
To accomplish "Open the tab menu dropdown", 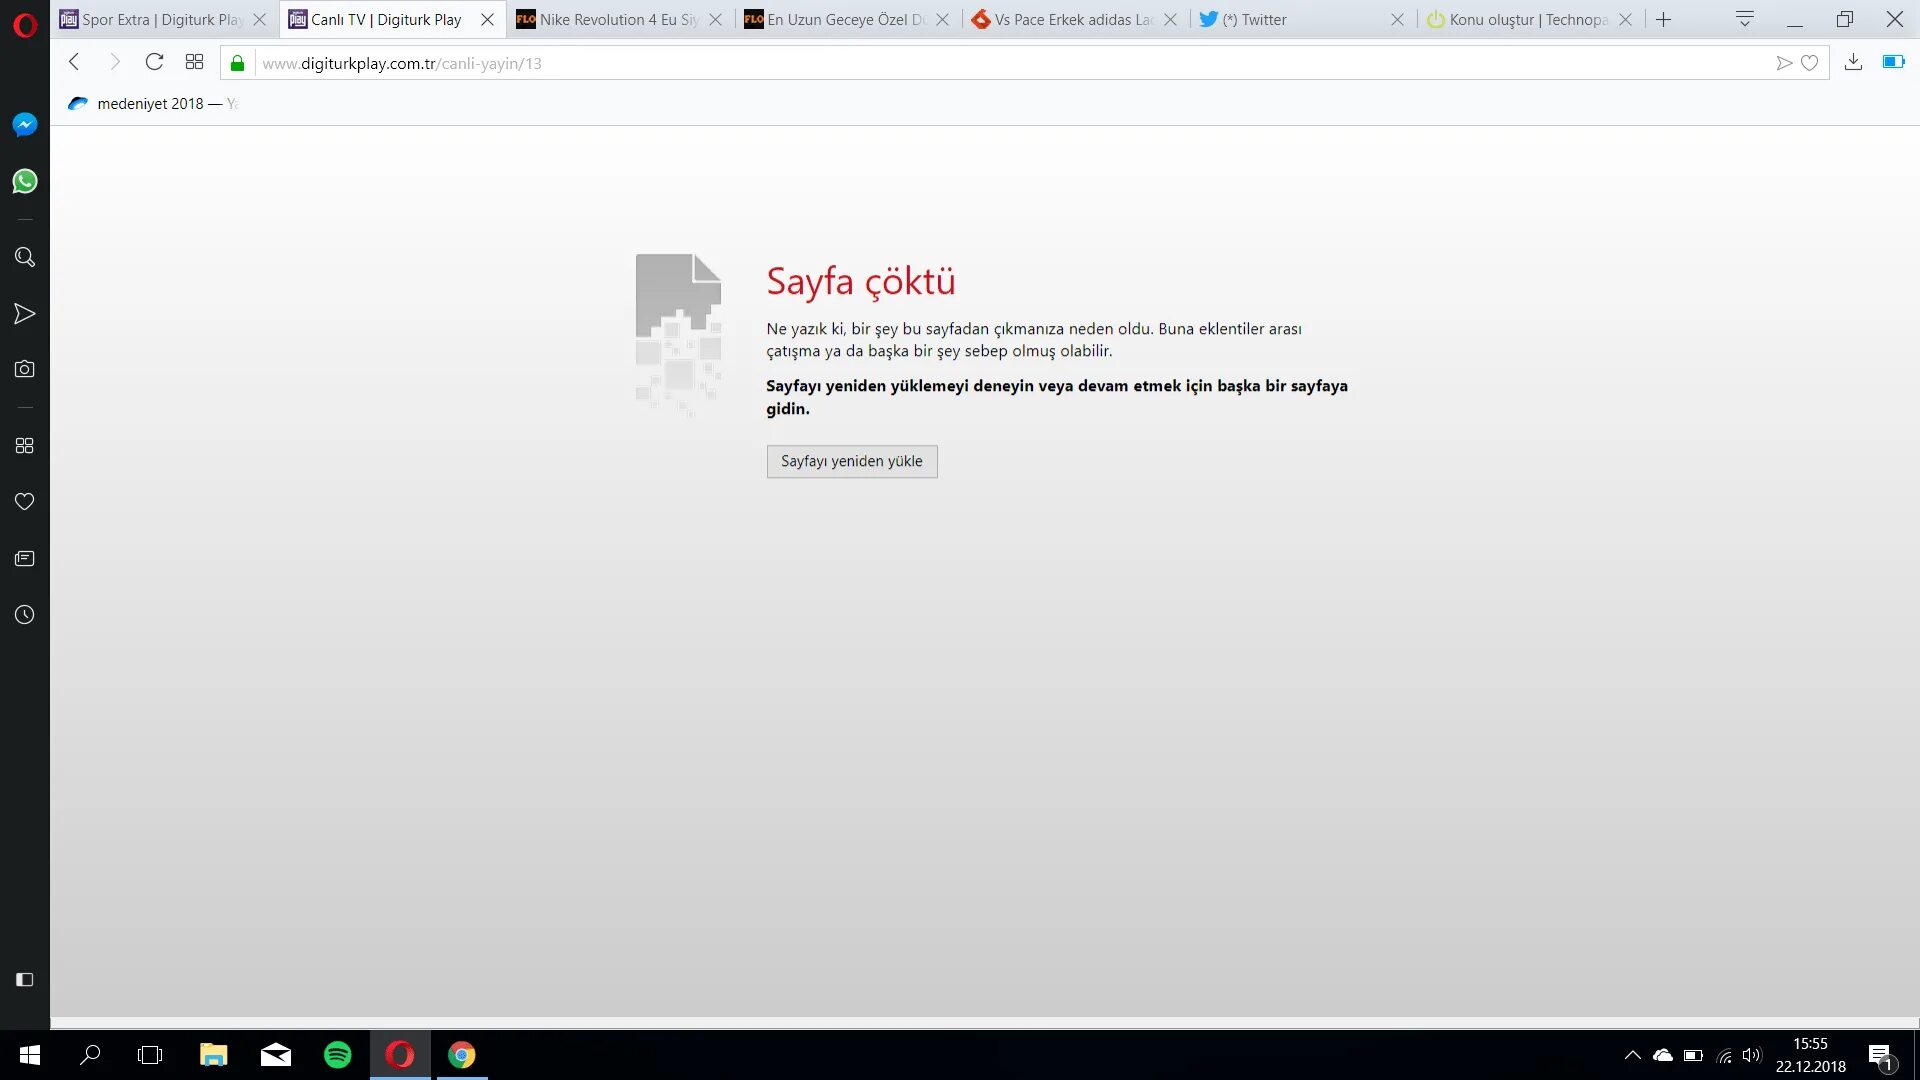I will click(1745, 19).
